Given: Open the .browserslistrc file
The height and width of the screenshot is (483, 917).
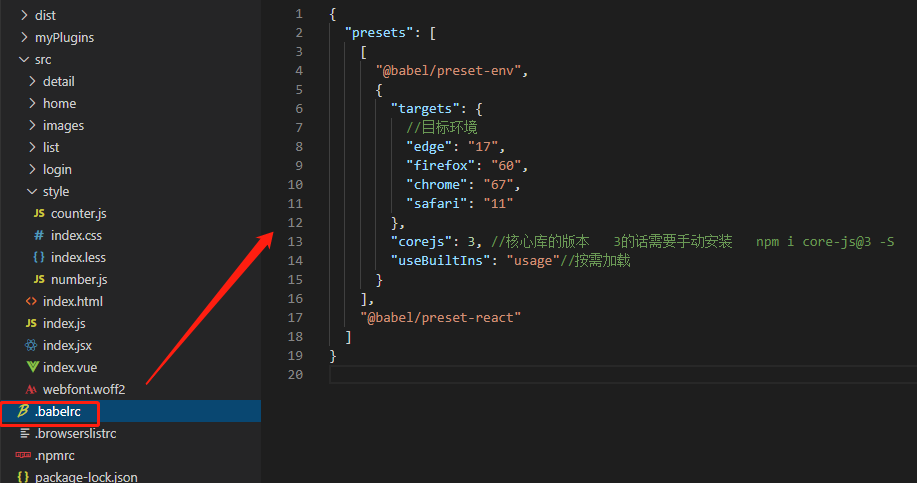Looking at the screenshot, I should pyautogui.click(x=75, y=434).
